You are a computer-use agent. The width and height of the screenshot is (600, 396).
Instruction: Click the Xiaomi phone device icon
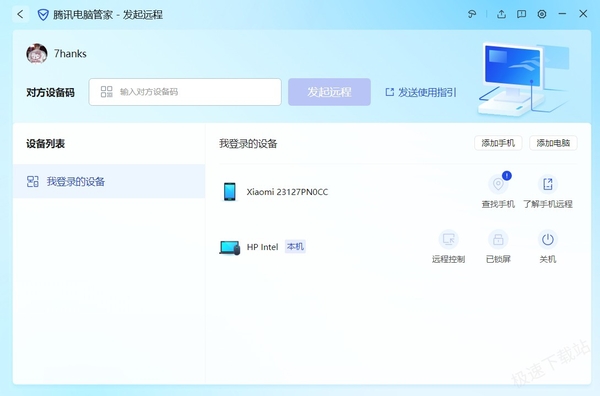(x=230, y=192)
